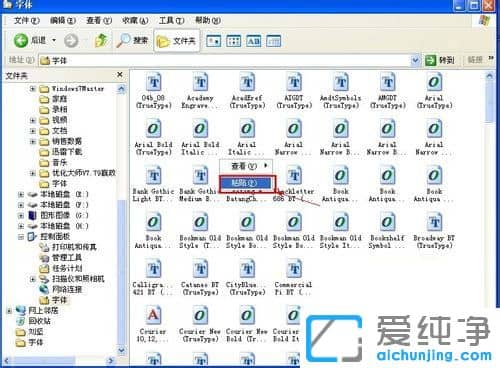Switch to Large Icons view button
This screenshot has height=368, width=500.
click(214, 41)
